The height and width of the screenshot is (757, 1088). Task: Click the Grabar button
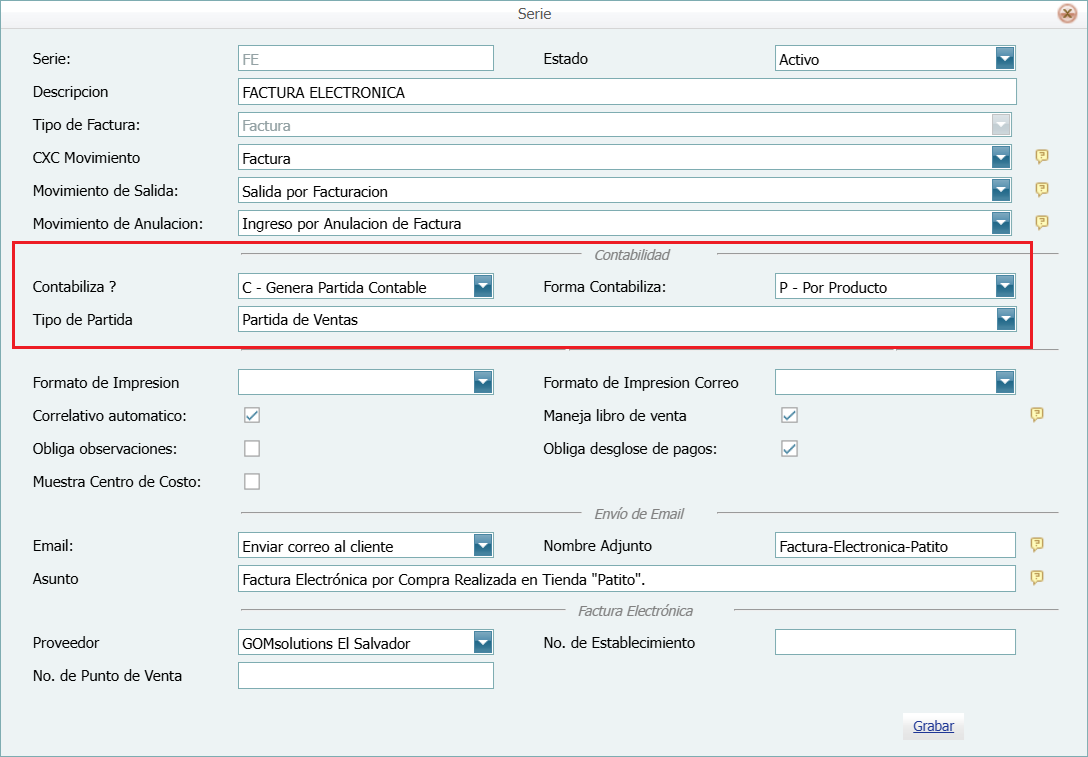pyautogui.click(x=932, y=726)
